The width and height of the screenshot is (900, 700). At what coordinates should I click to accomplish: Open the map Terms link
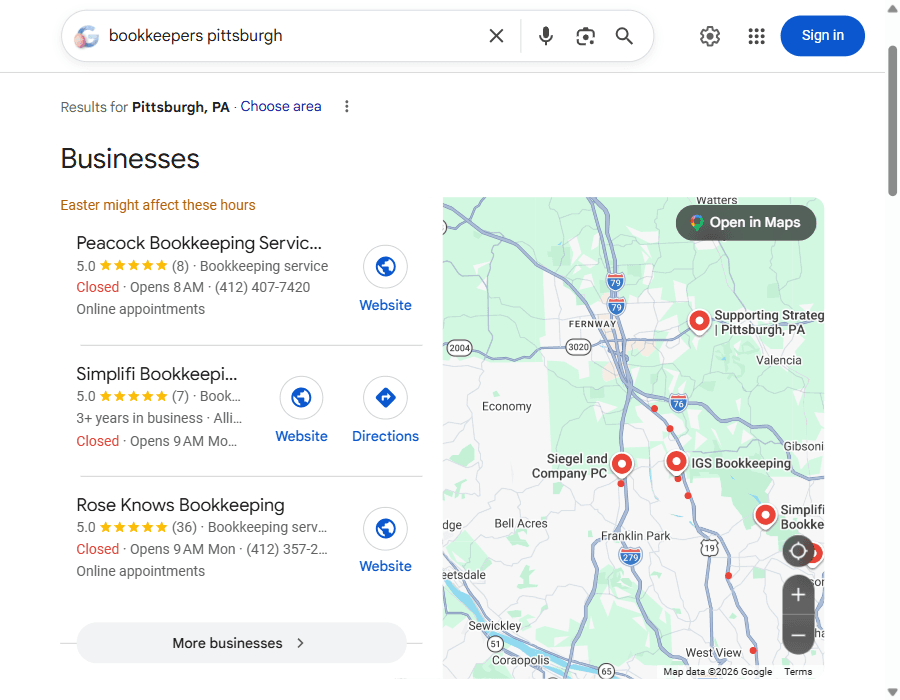point(798,671)
